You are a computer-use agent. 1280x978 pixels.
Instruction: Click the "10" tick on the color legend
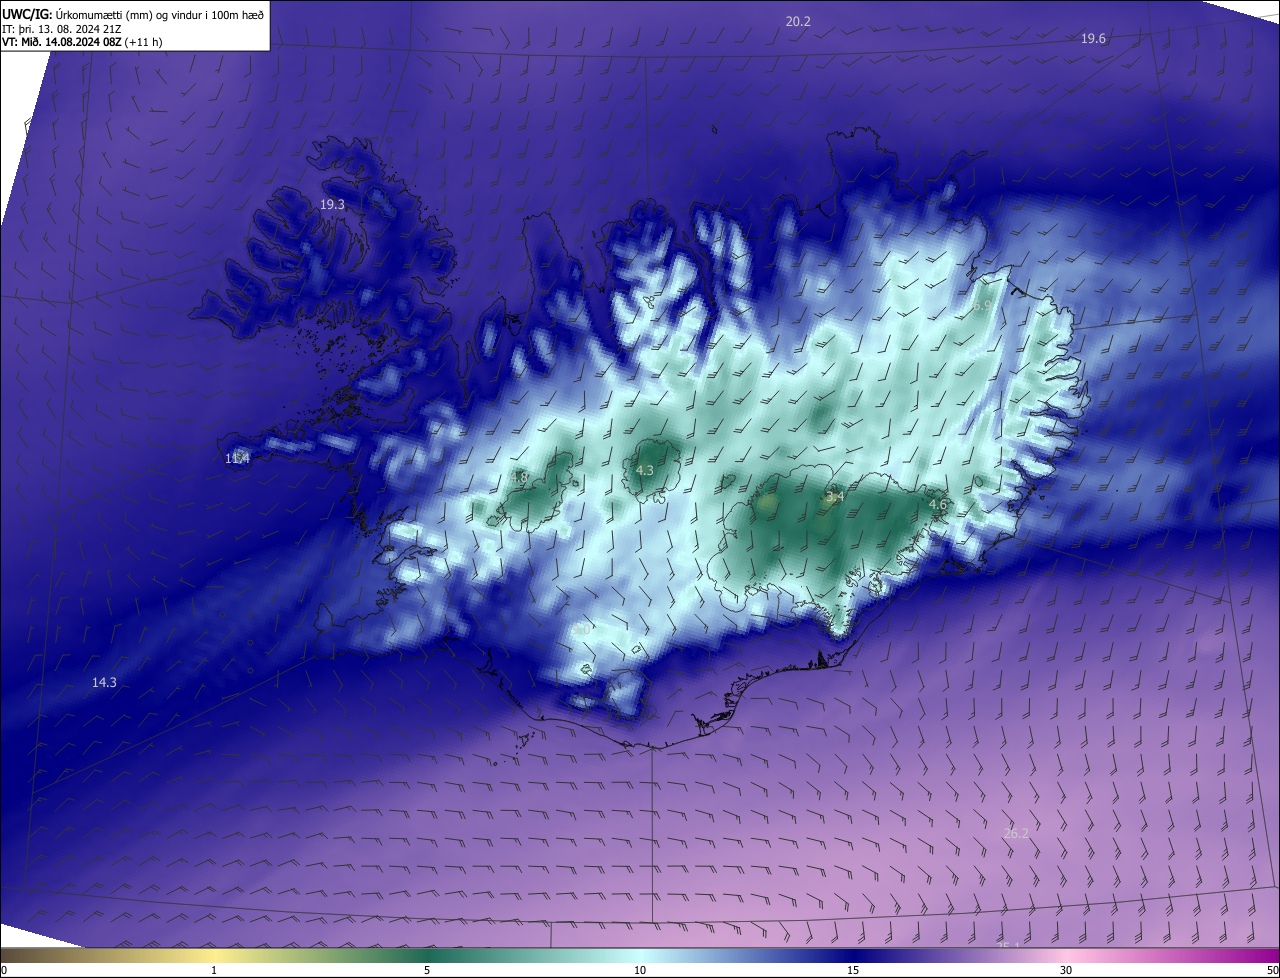[640, 970]
